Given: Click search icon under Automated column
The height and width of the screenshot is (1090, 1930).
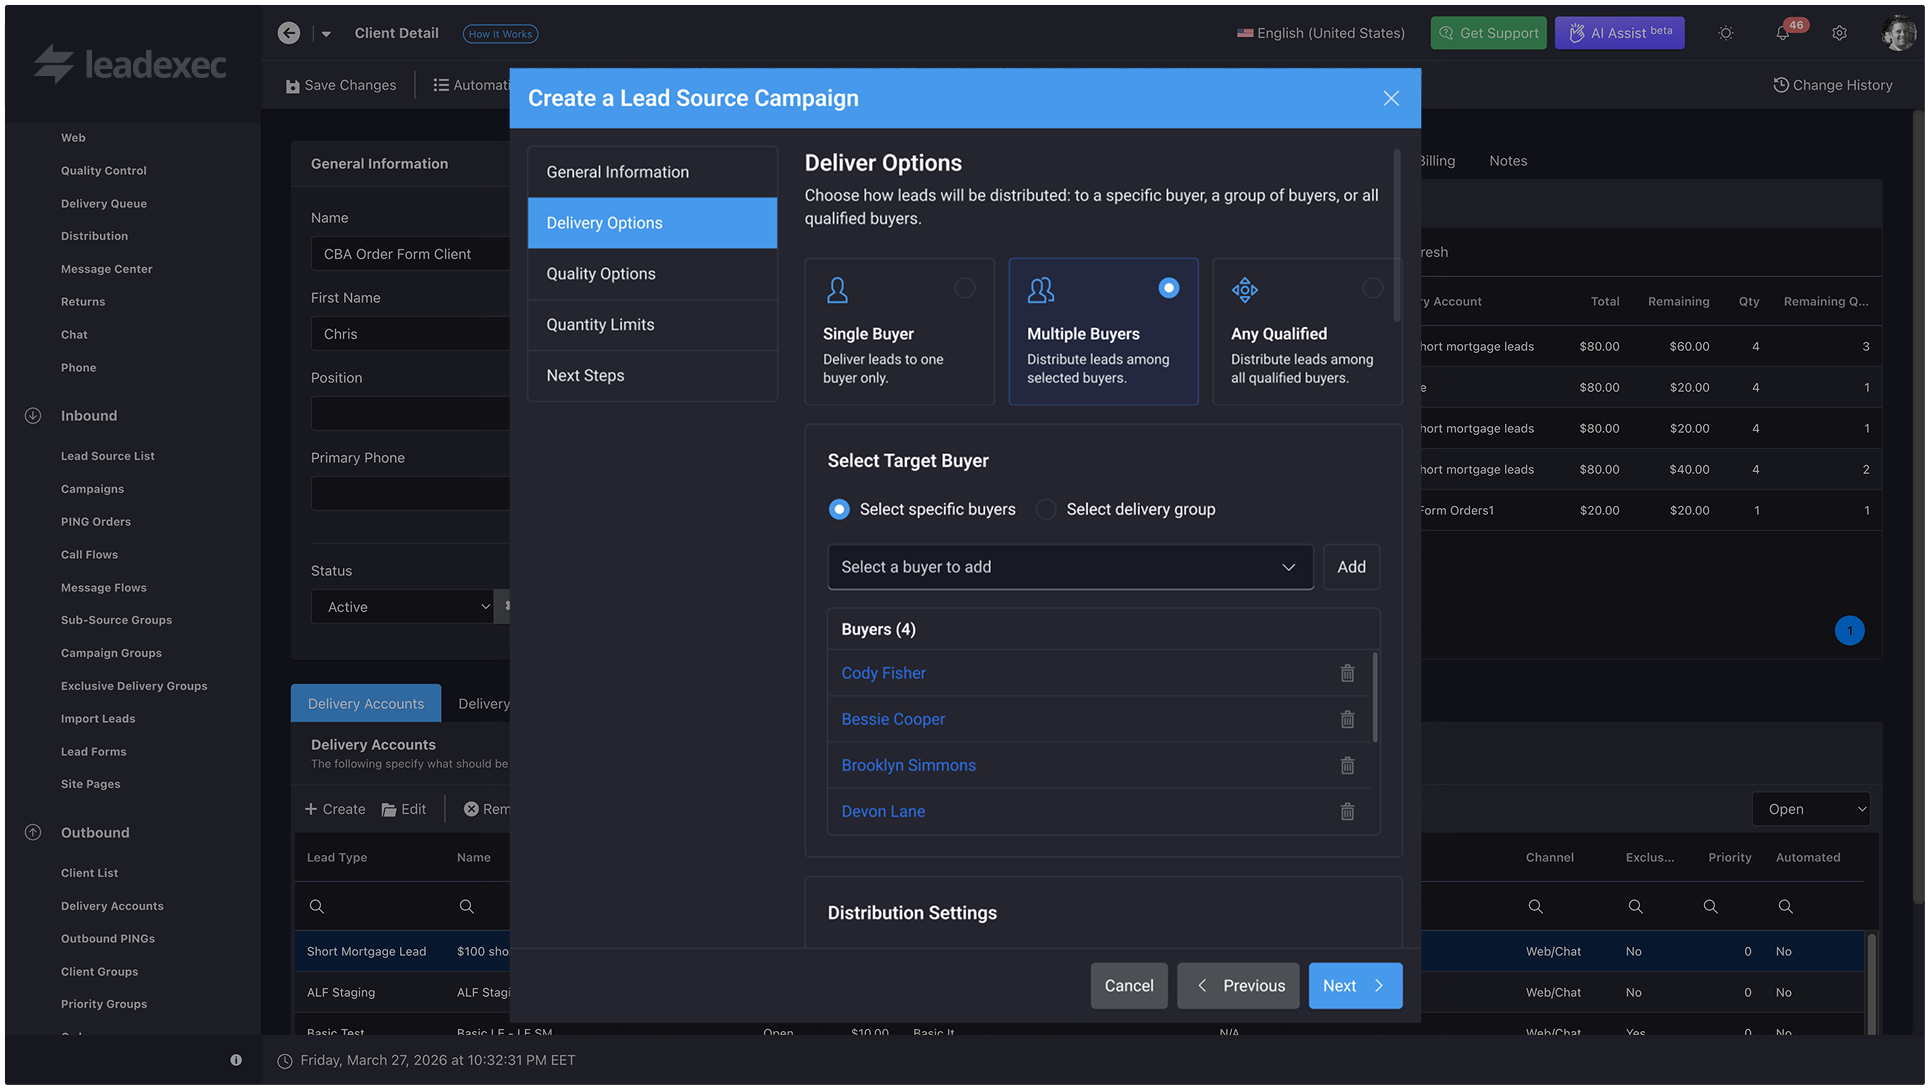Looking at the screenshot, I should [x=1785, y=906].
